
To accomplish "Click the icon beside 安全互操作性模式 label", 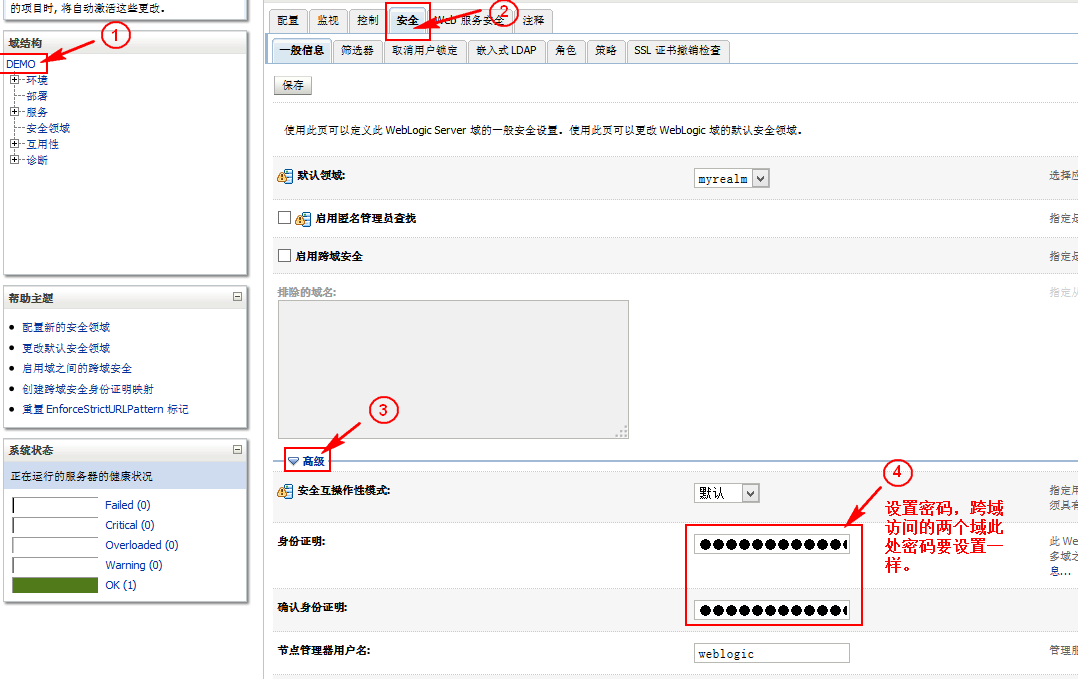I will (x=285, y=491).
